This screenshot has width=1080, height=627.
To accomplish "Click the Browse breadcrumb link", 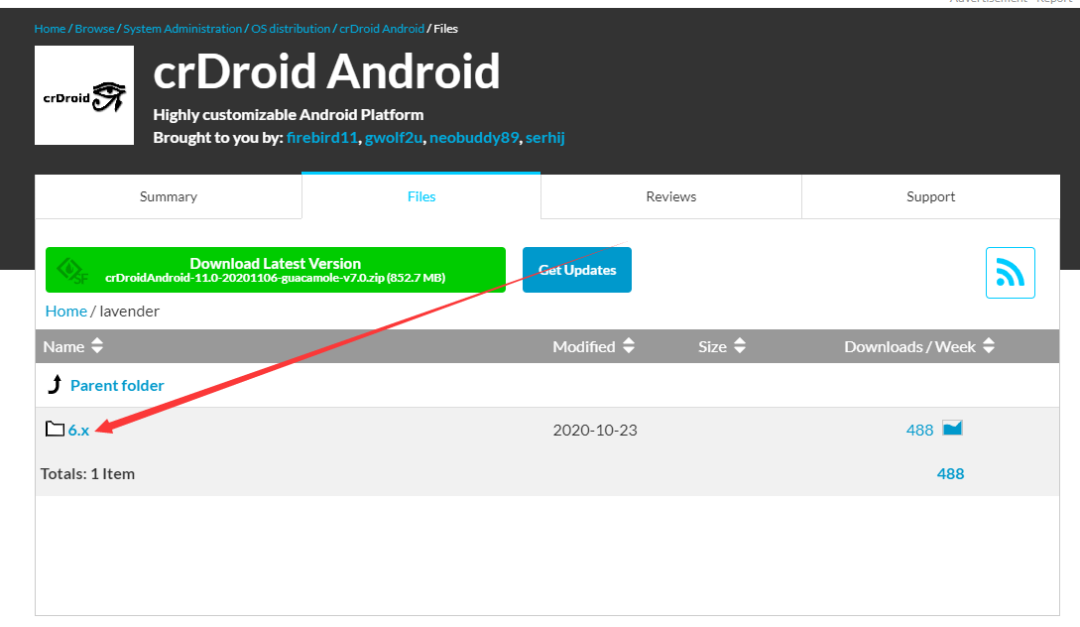I will pyautogui.click(x=94, y=28).
